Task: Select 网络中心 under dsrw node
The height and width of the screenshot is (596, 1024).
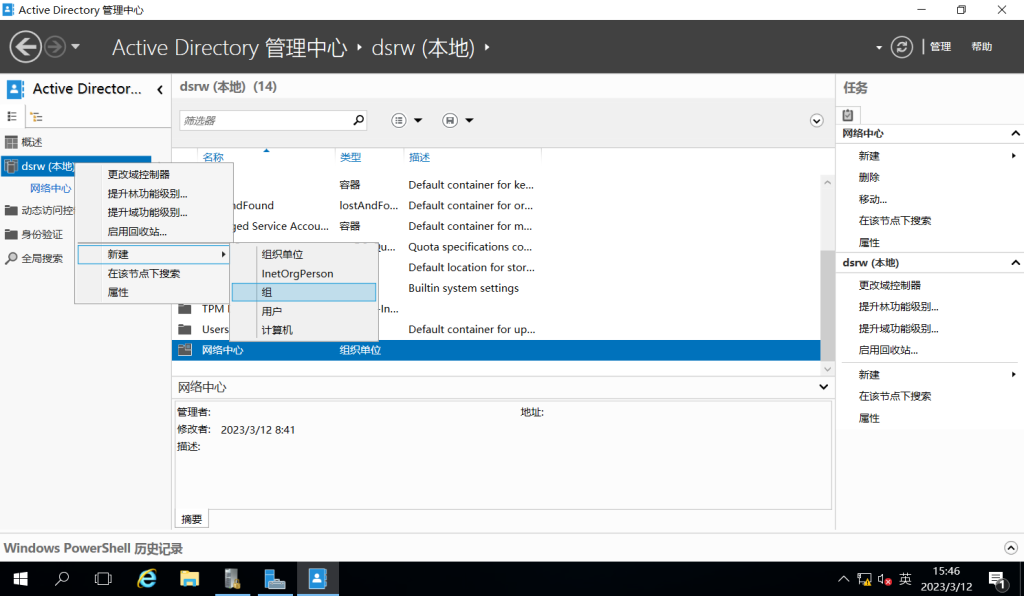Action: [50, 188]
